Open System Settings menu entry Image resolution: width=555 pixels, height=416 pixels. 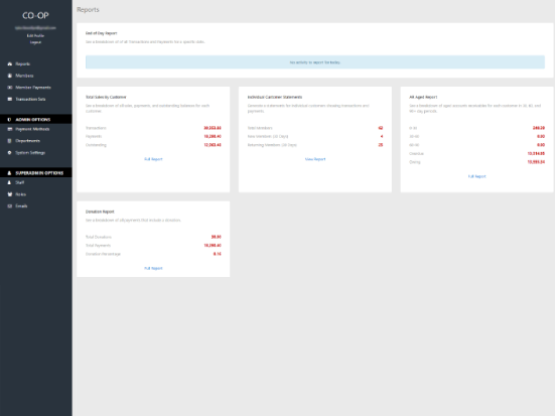point(30,153)
